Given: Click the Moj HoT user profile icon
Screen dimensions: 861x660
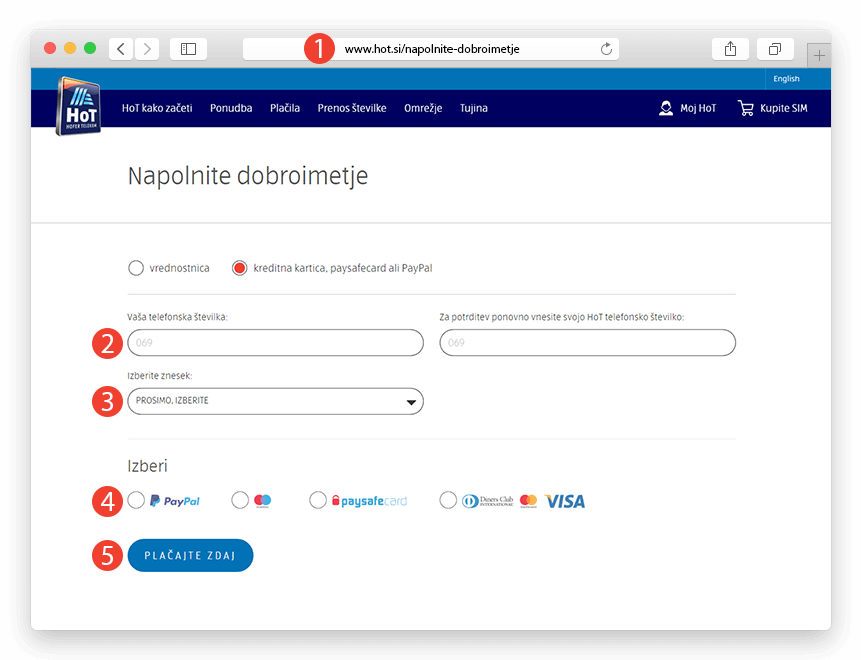Looking at the screenshot, I should (666, 108).
